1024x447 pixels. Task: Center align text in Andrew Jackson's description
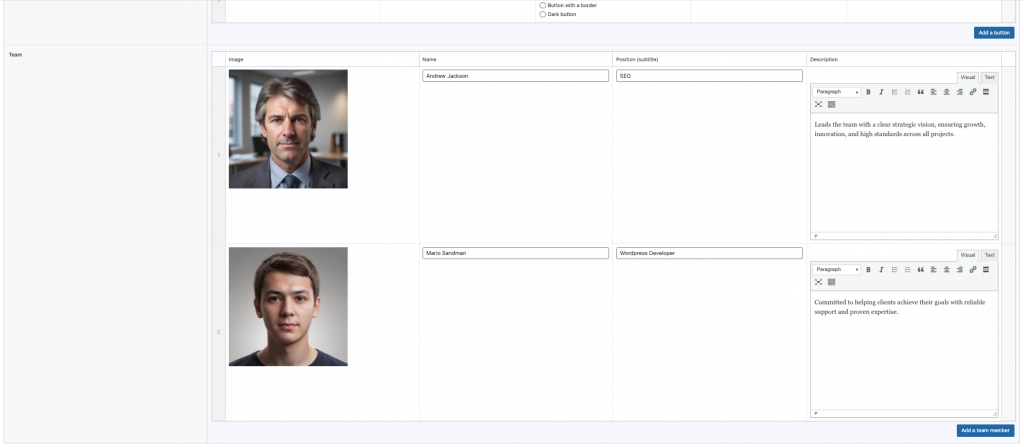click(946, 92)
